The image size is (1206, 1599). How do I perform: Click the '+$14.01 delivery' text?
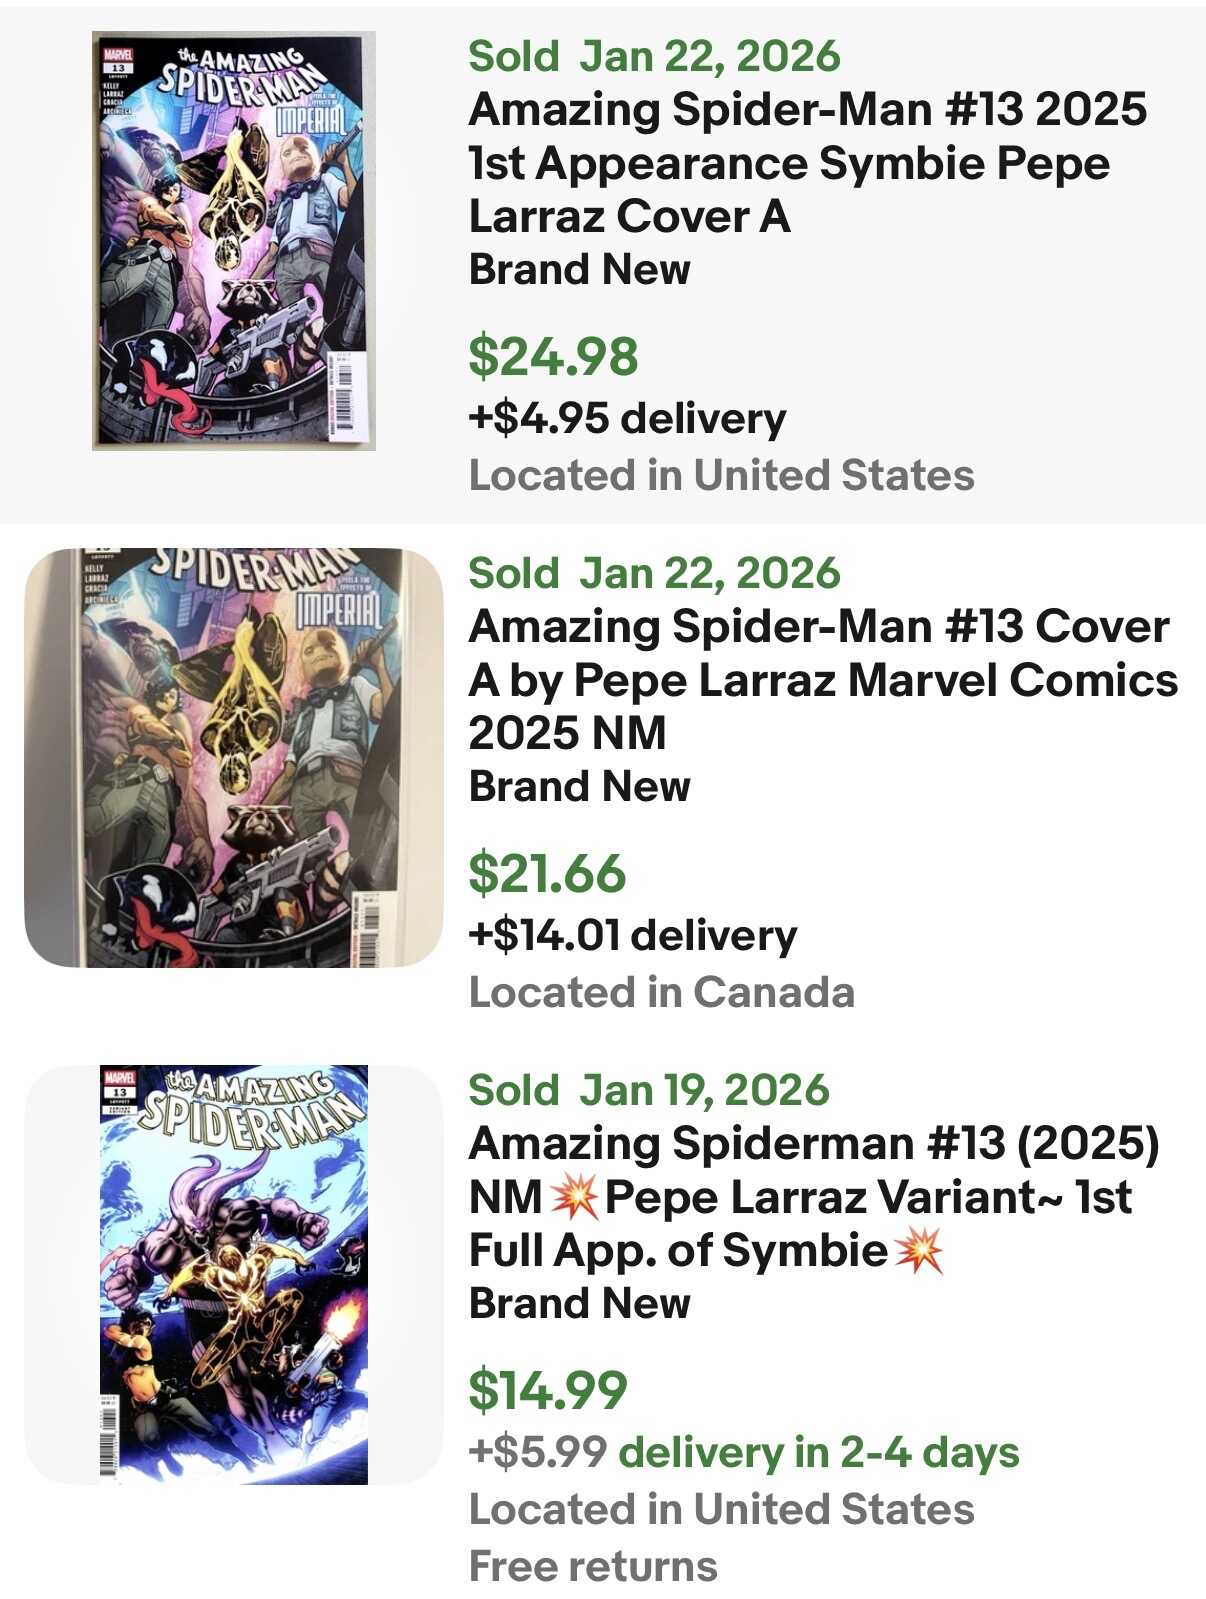(632, 935)
